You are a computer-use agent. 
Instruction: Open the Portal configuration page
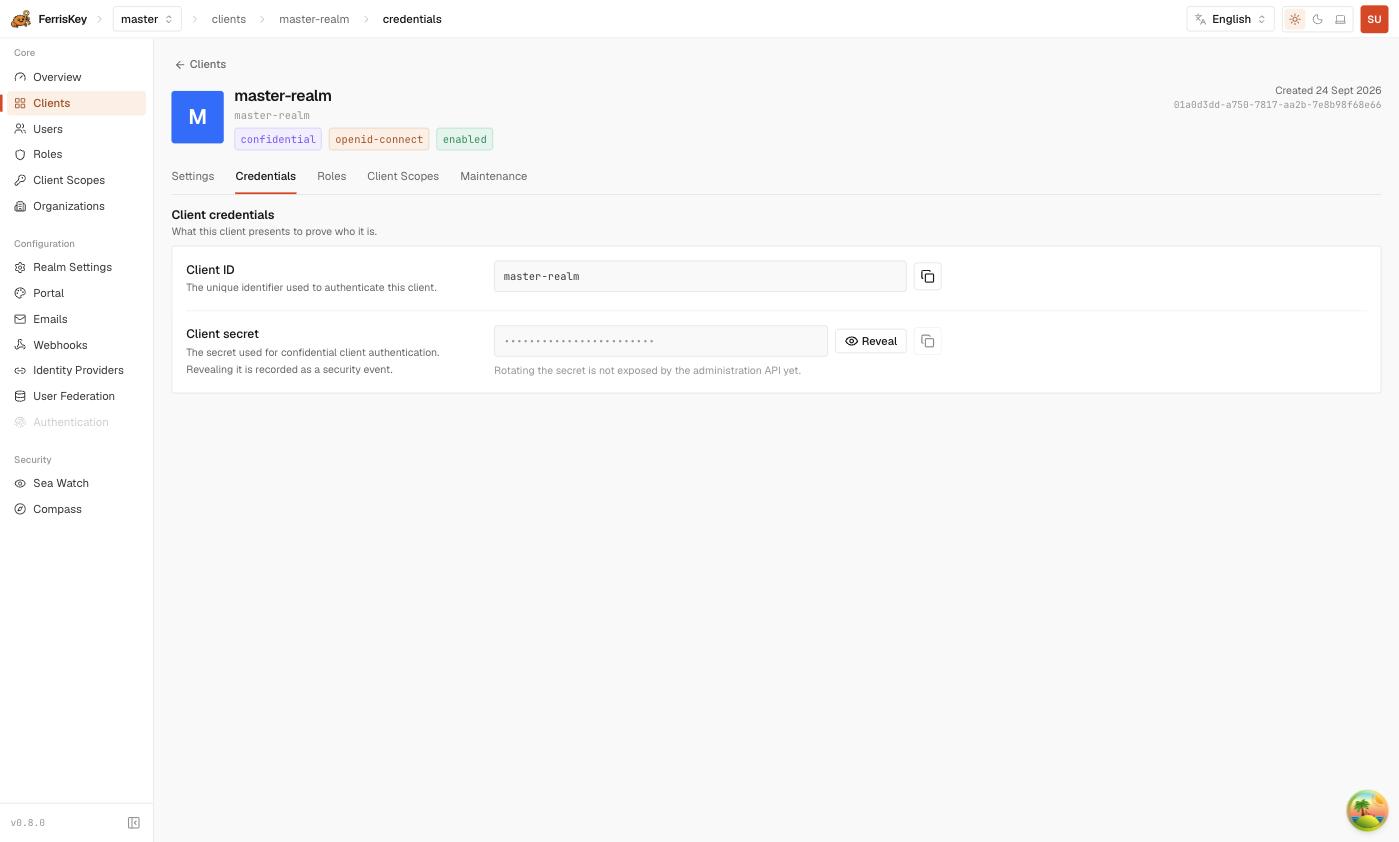click(76, 293)
